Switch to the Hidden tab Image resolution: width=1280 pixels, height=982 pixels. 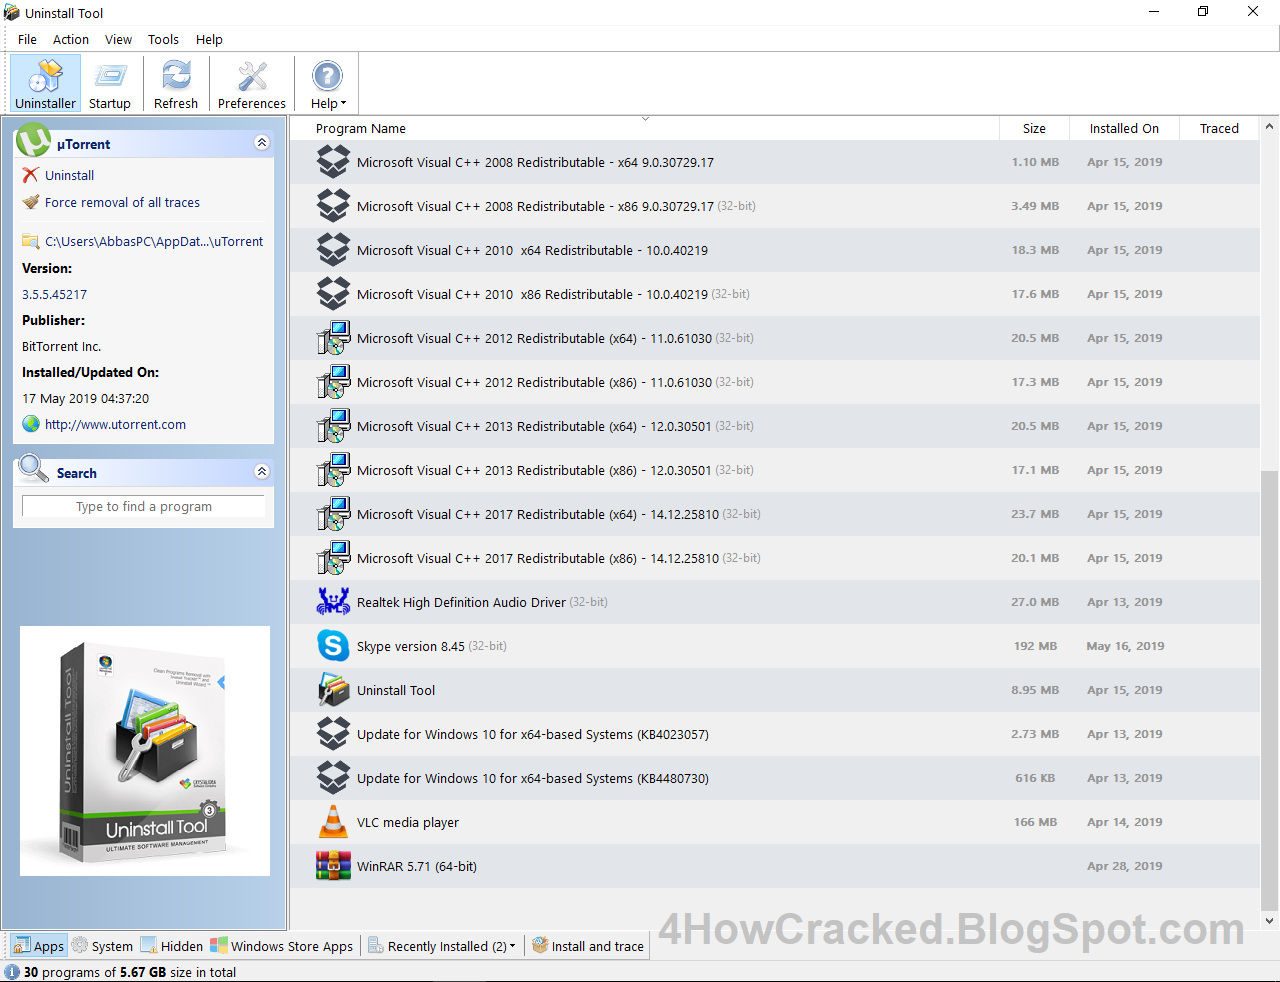click(x=172, y=946)
